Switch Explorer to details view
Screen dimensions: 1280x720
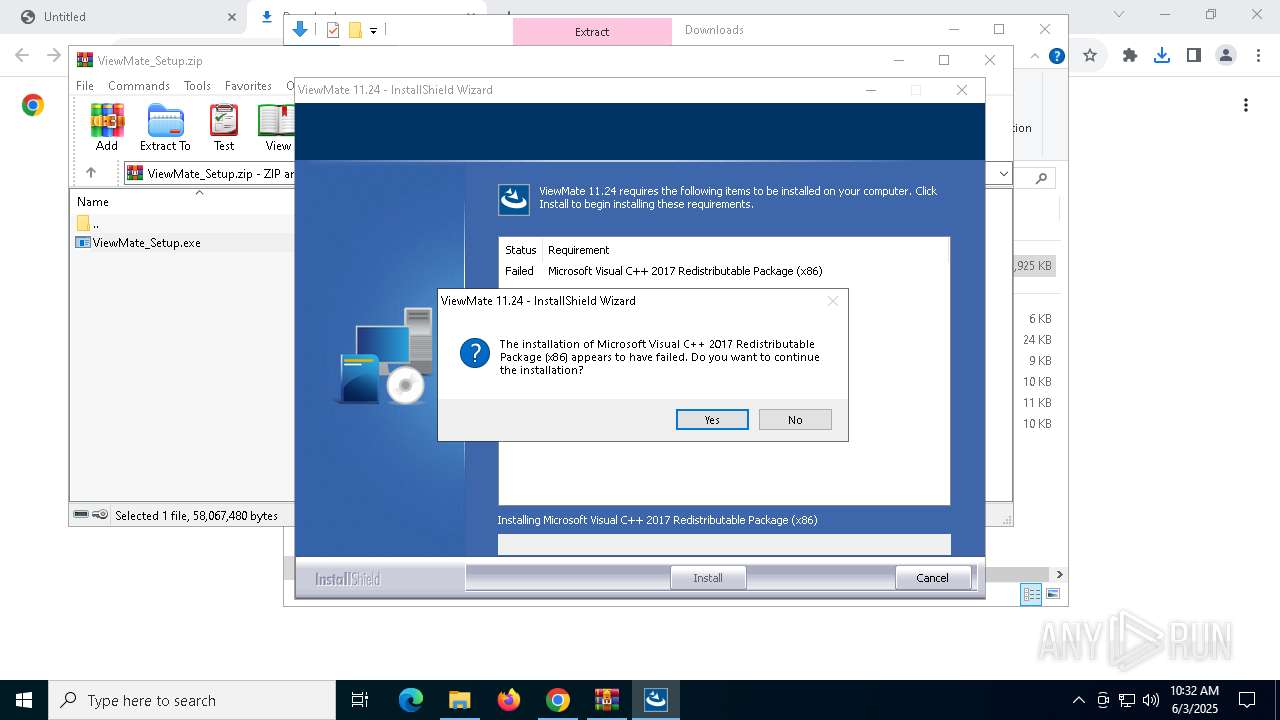tap(1031, 594)
